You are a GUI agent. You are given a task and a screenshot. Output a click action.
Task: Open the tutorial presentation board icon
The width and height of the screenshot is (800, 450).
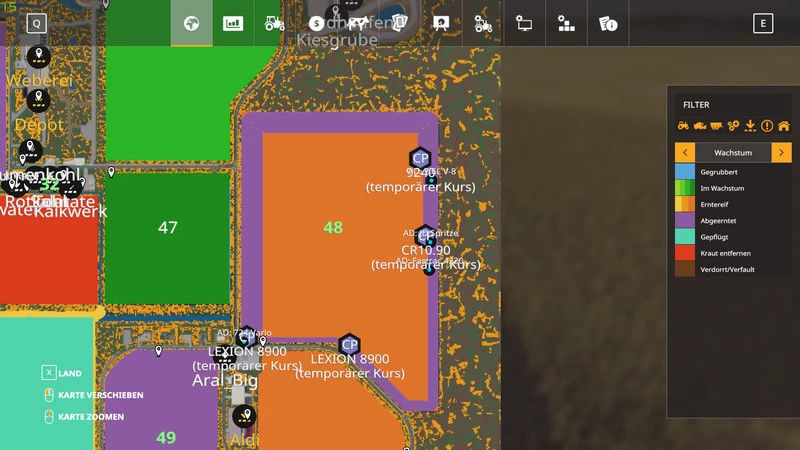[441, 23]
